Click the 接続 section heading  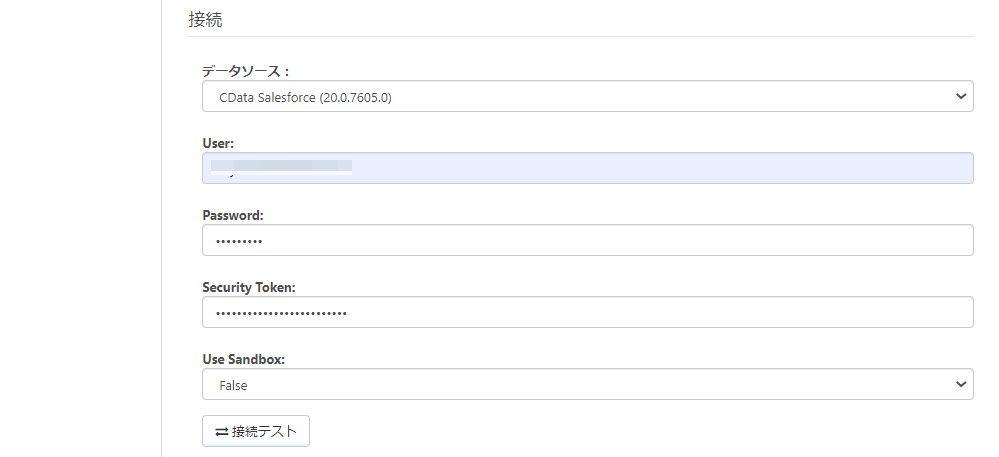(206, 19)
